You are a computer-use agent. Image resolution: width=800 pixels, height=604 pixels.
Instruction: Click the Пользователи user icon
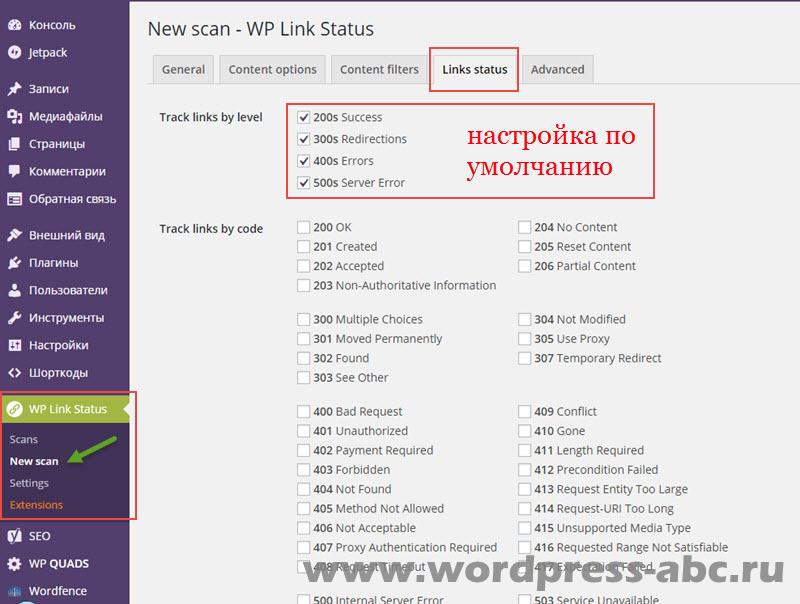[15, 290]
